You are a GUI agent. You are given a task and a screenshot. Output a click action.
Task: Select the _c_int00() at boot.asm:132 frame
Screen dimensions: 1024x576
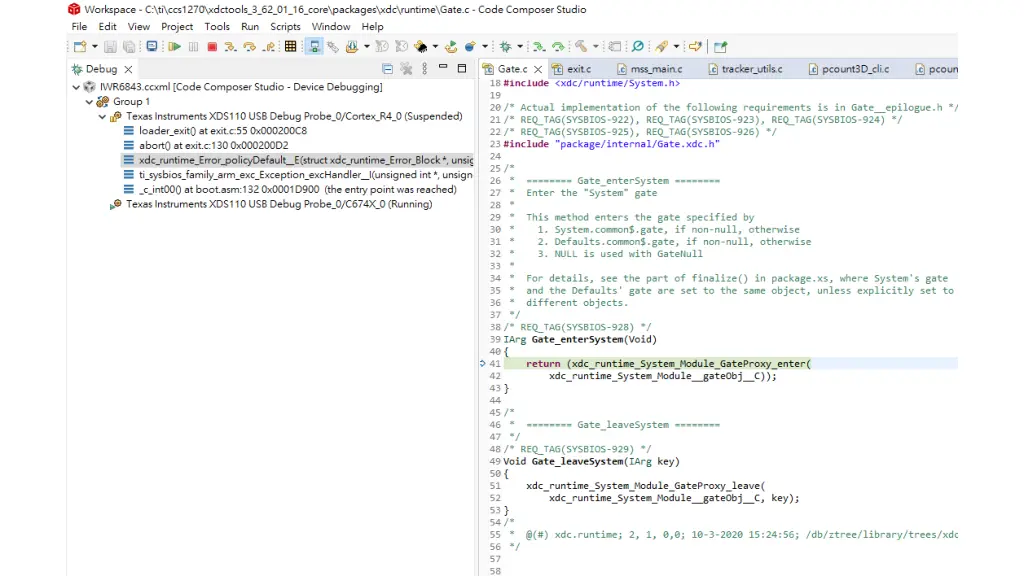tap(297, 189)
